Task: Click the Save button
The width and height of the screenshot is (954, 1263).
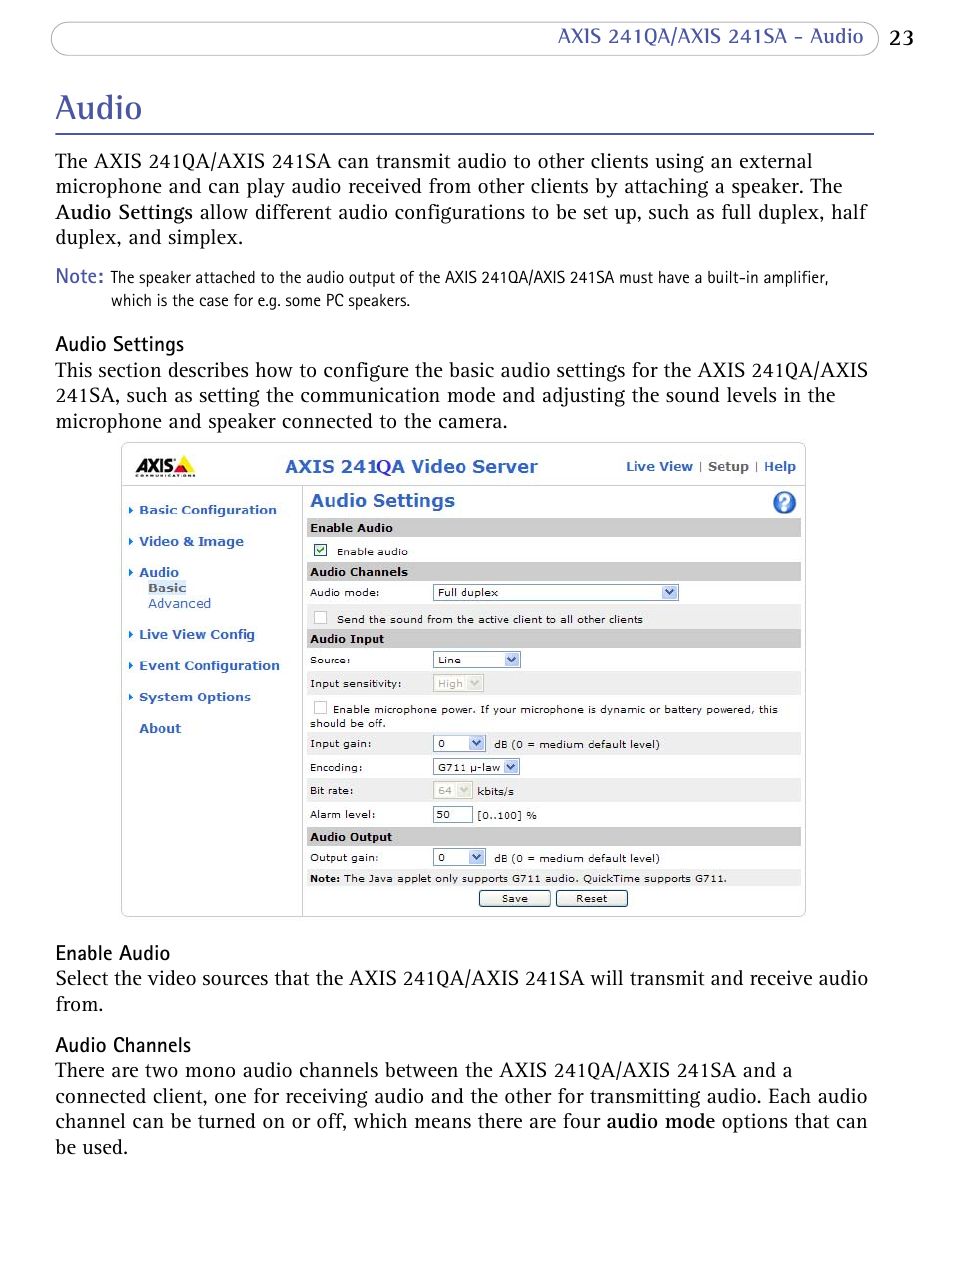Action: [515, 898]
